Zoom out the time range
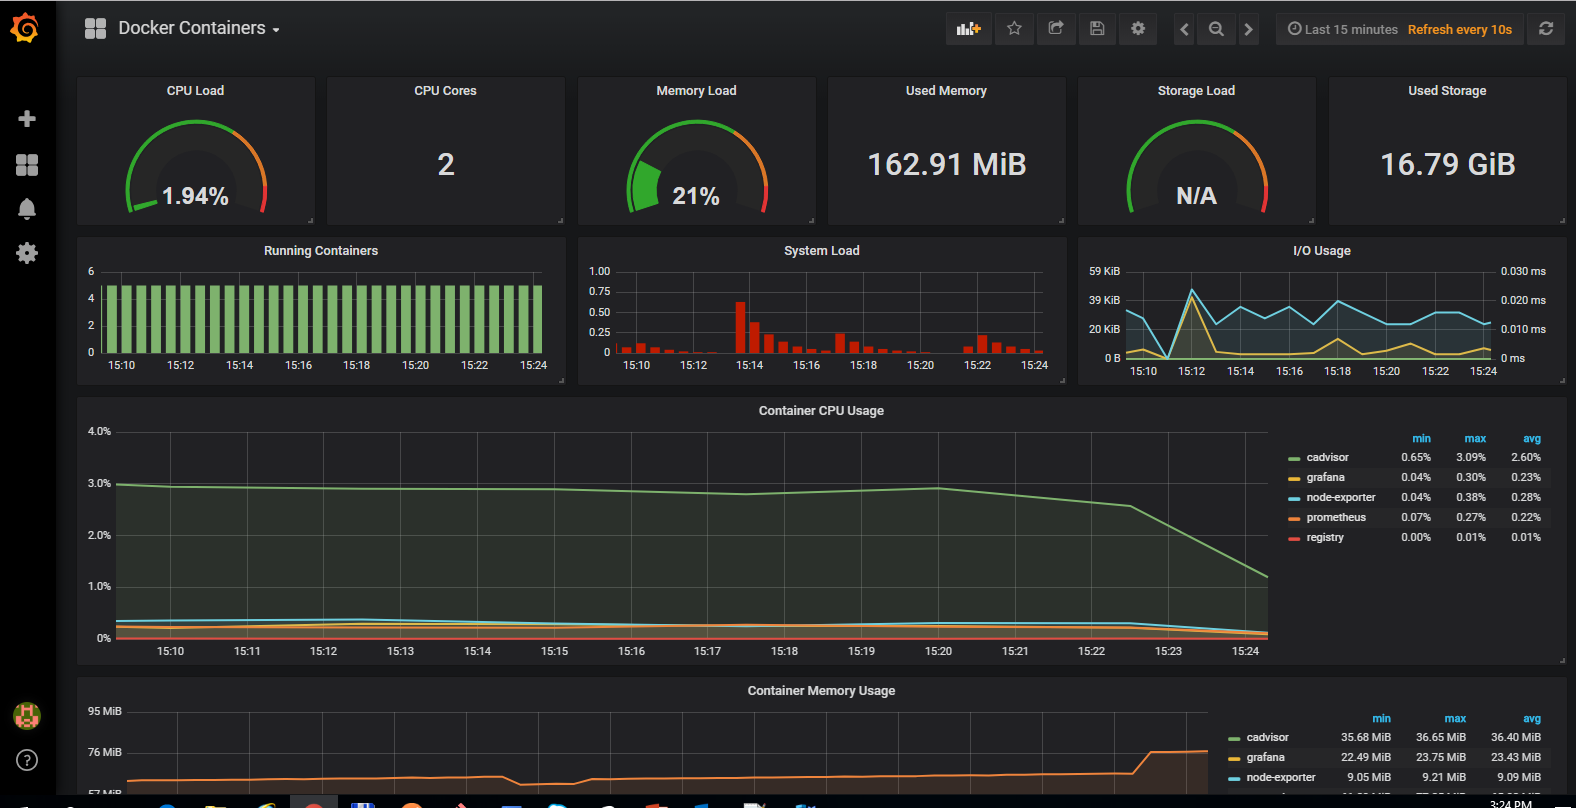Screen dimensions: 1576x808 [1216, 29]
